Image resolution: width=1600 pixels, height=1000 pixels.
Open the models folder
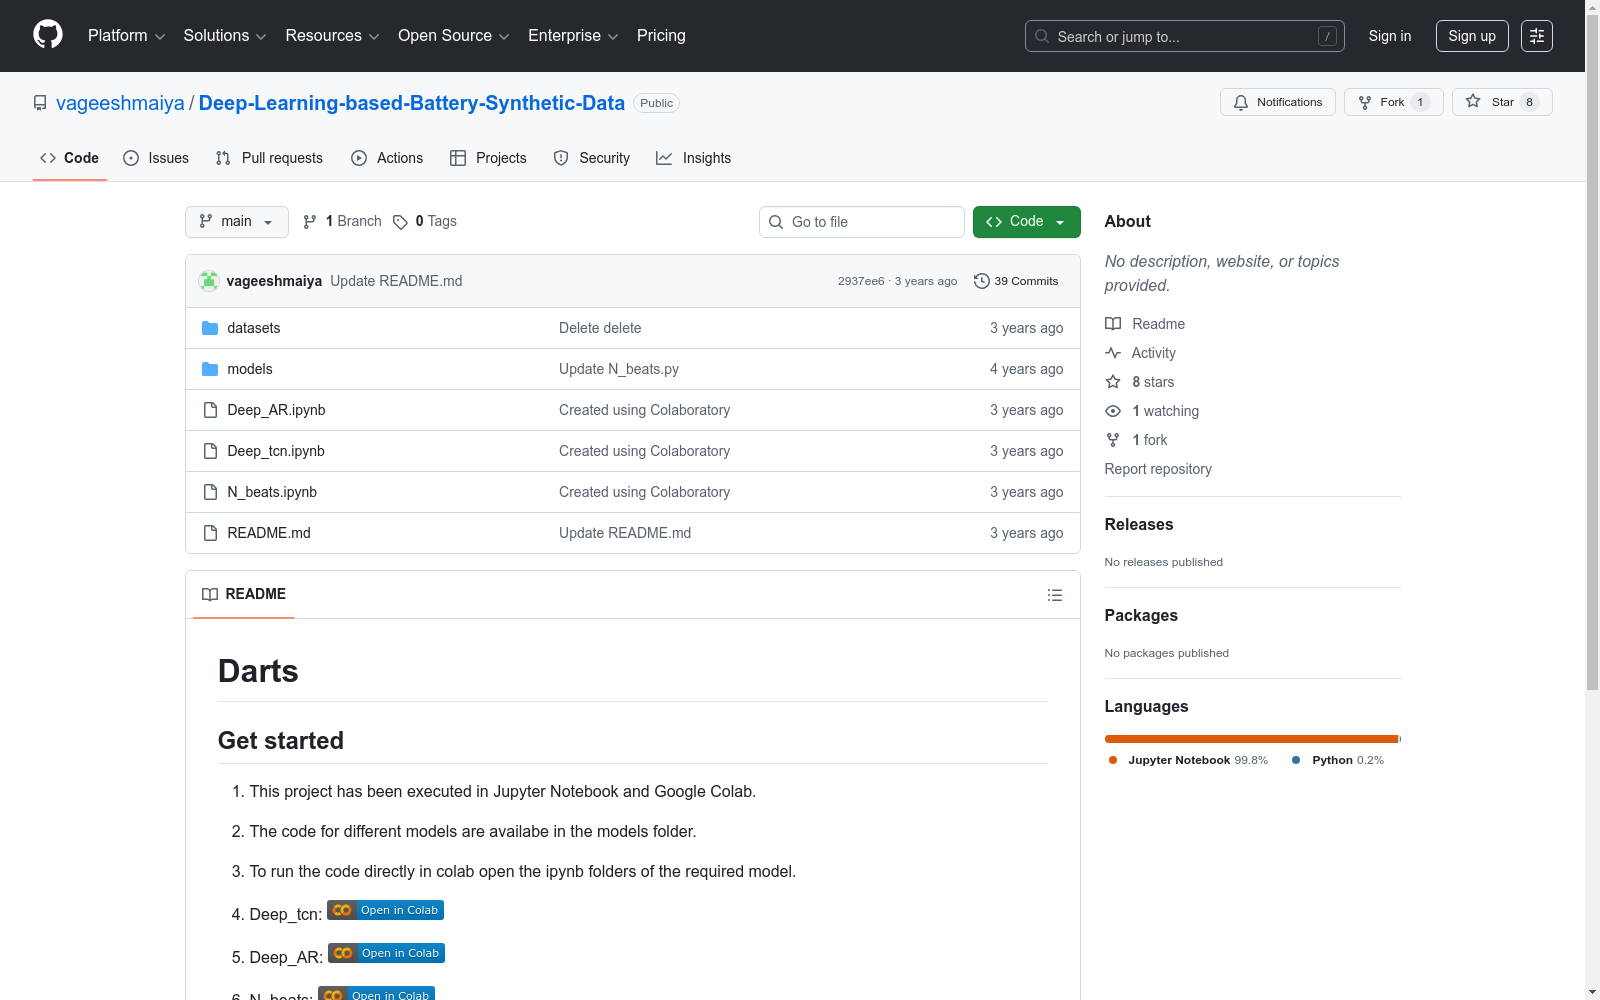(250, 369)
